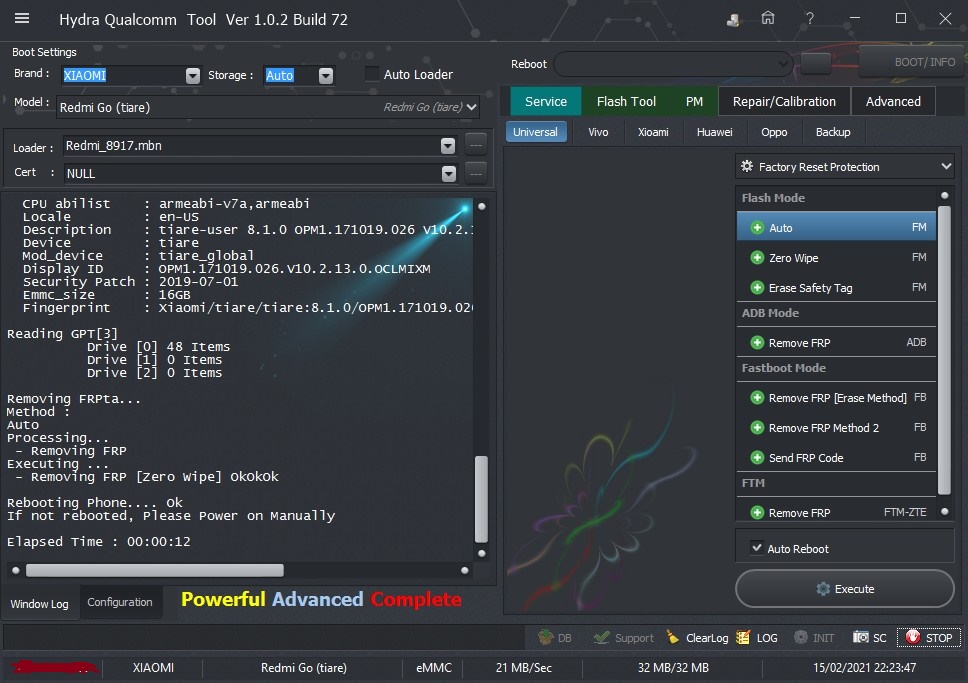Viewport: 968px width, 683px height.
Task: Switch to the Service tab
Action: (546, 101)
